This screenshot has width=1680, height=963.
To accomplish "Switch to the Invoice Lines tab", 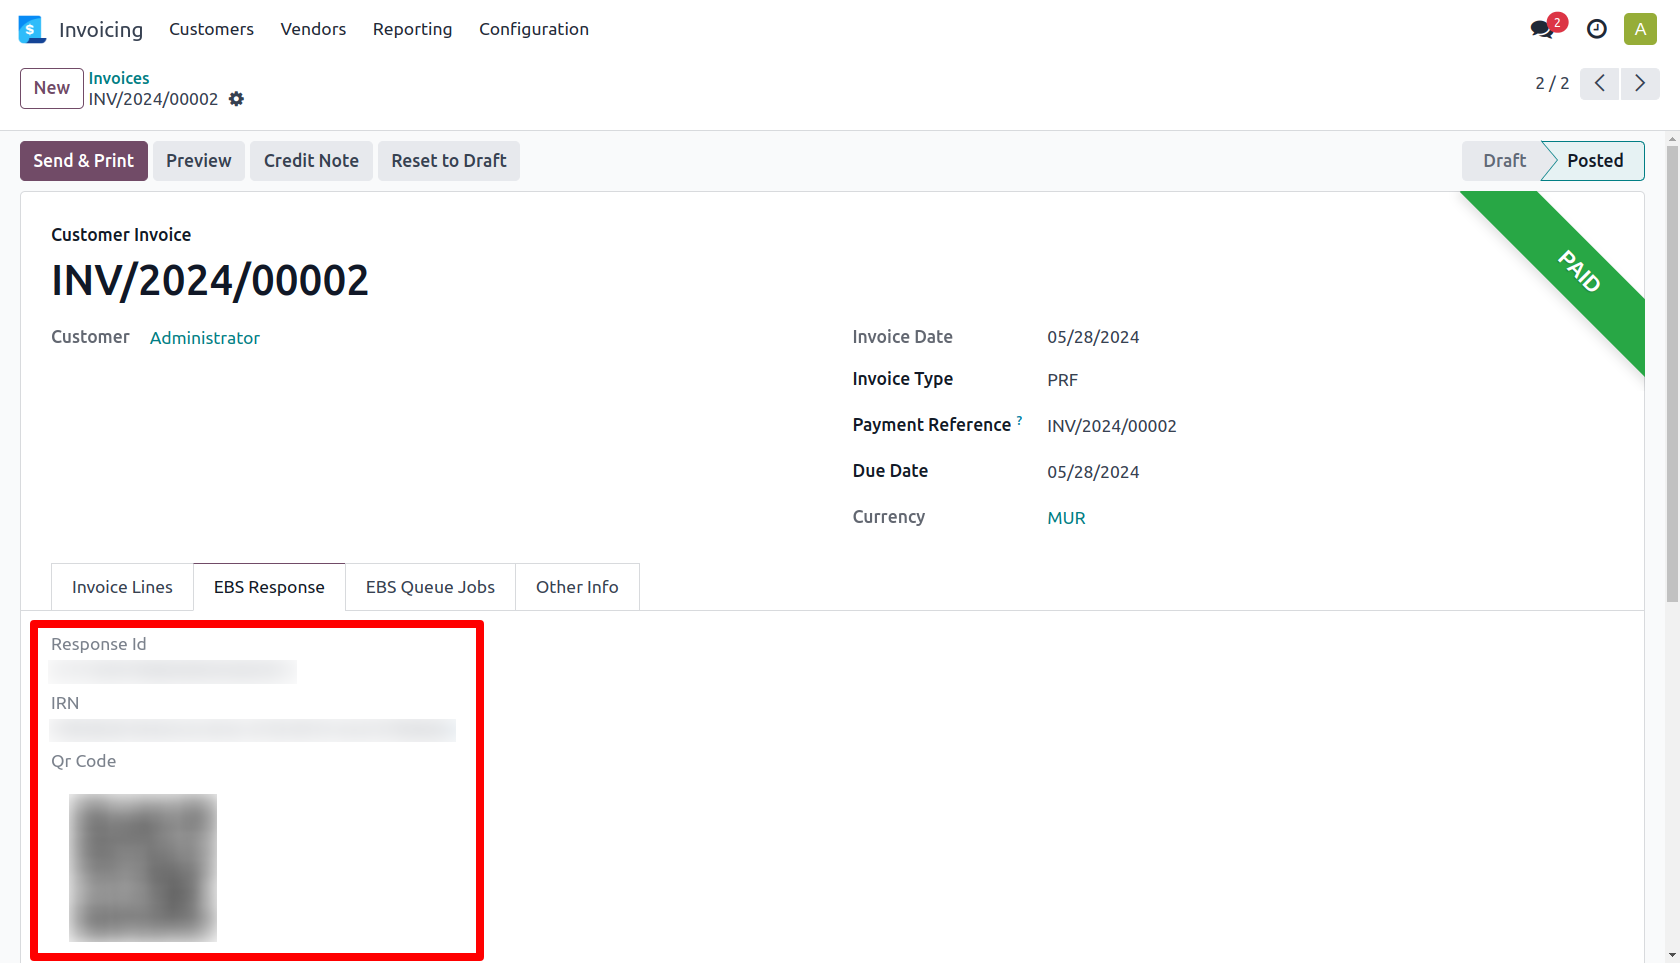I will coord(122,587).
